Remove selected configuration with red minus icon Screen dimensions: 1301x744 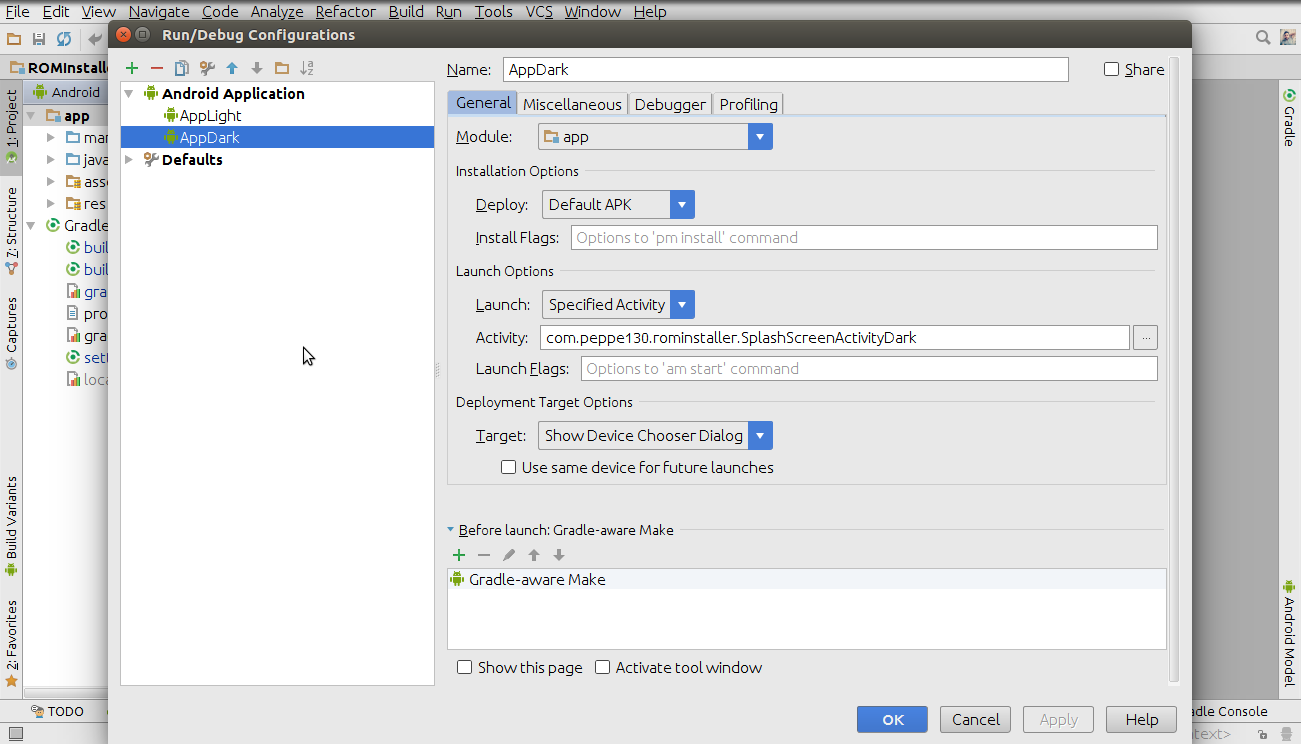pyautogui.click(x=156, y=68)
